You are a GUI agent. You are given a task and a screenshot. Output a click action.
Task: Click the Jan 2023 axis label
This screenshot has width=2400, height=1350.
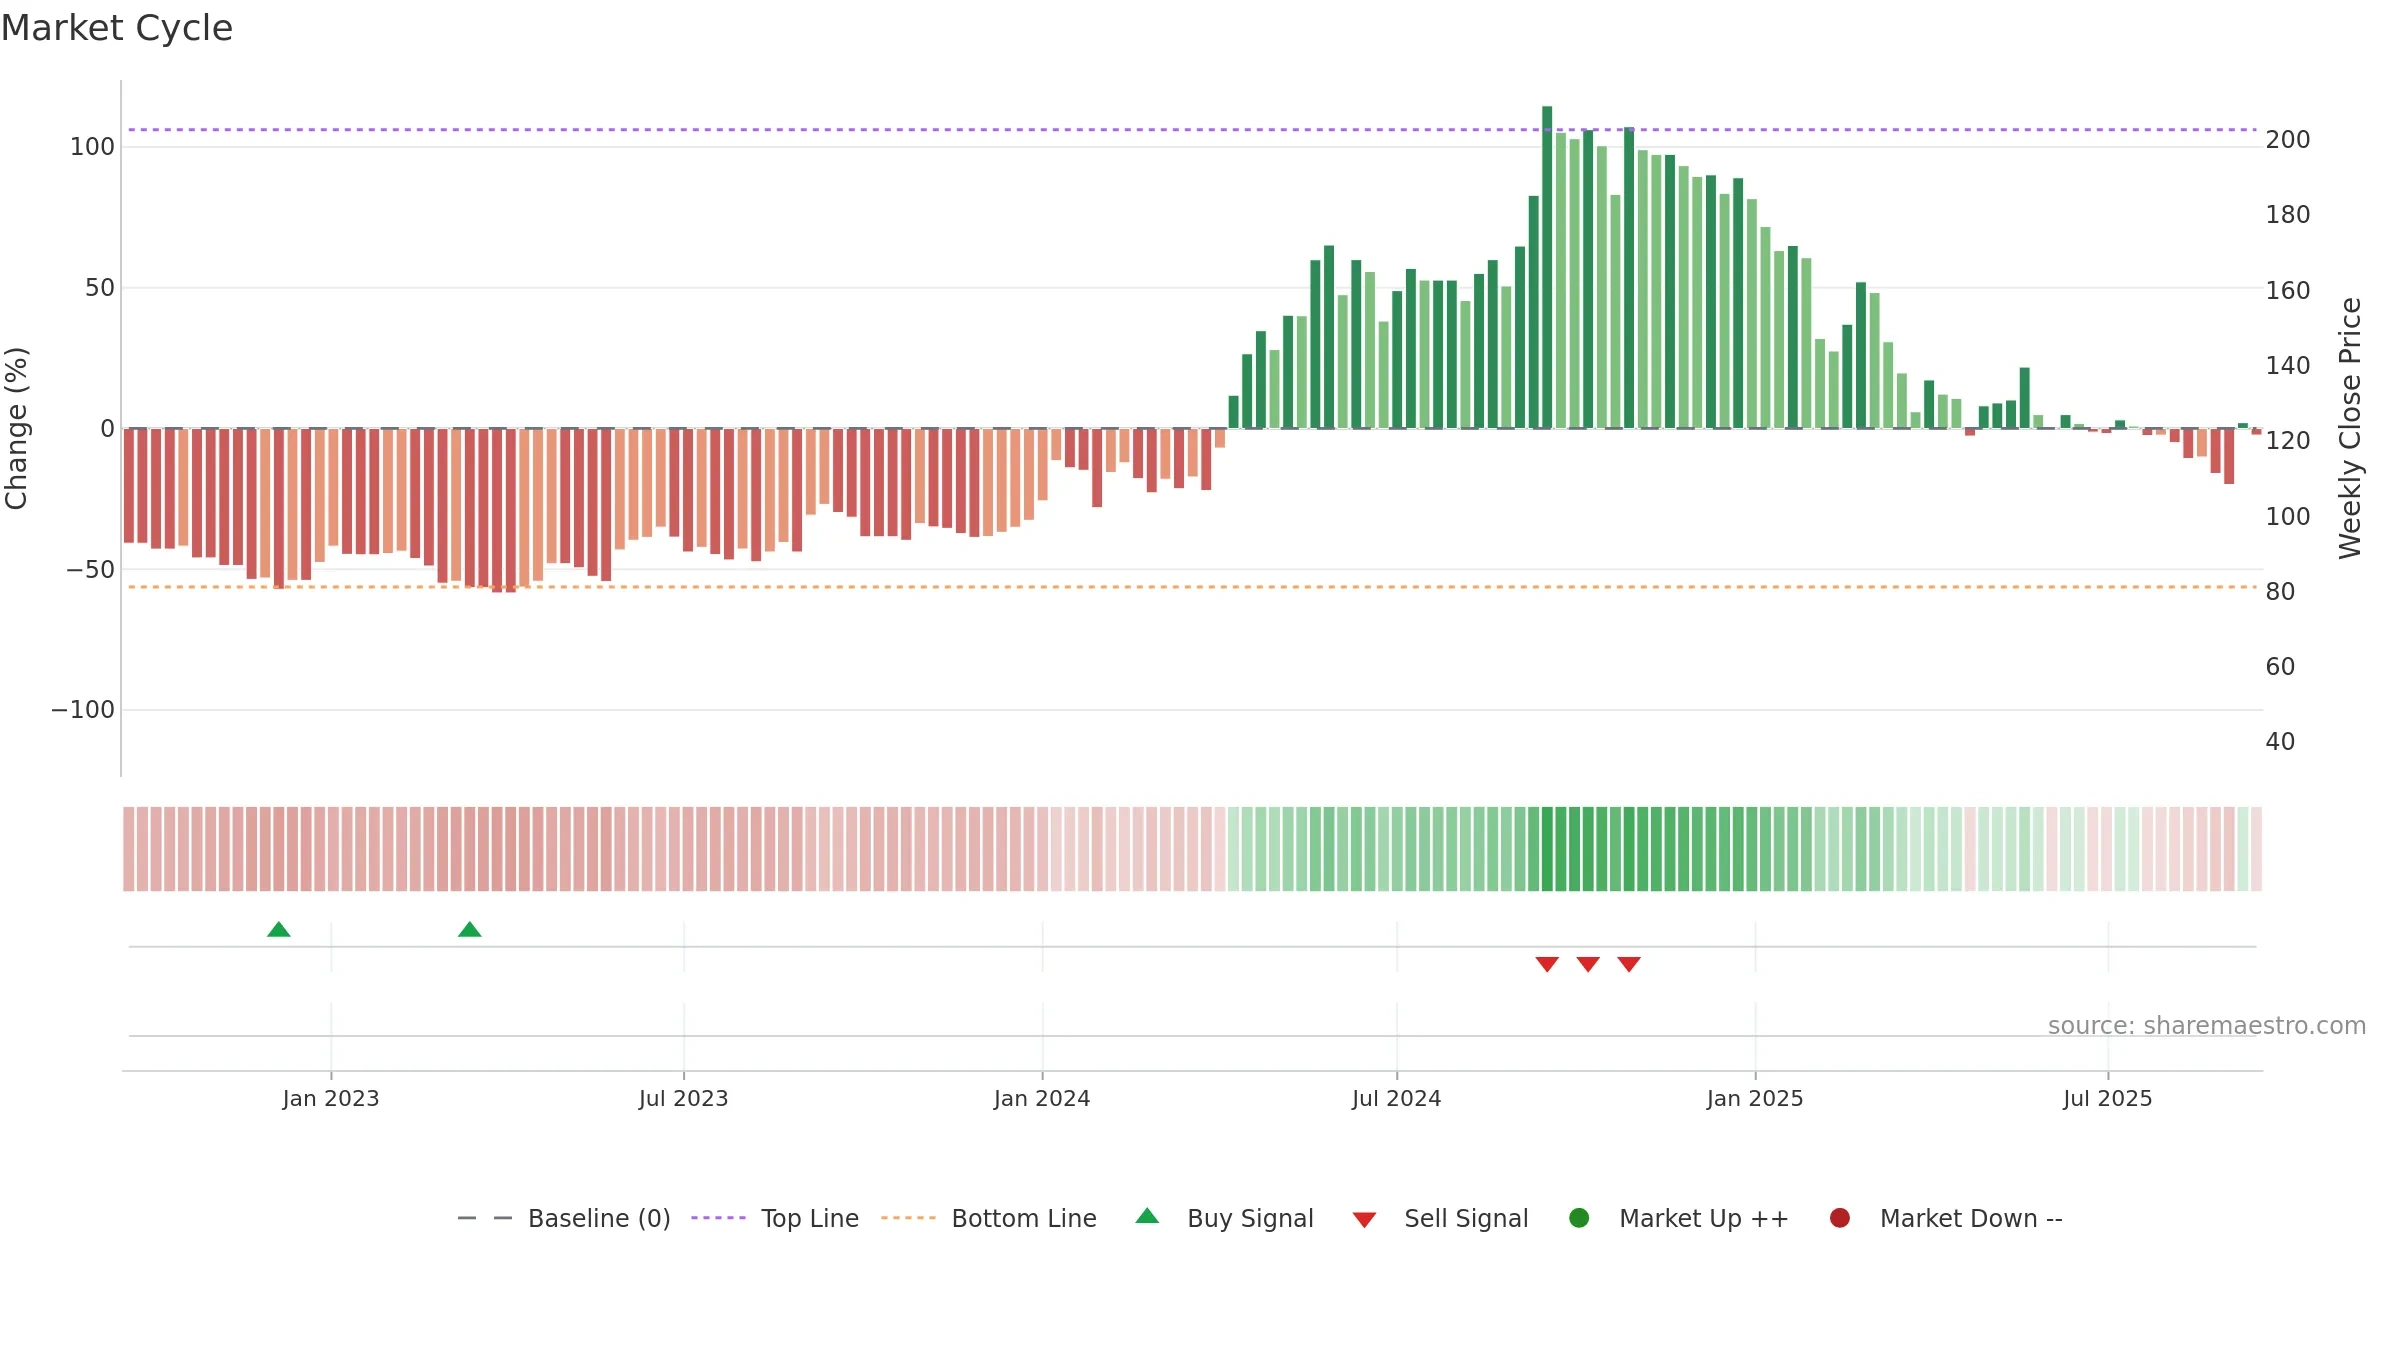click(331, 1099)
